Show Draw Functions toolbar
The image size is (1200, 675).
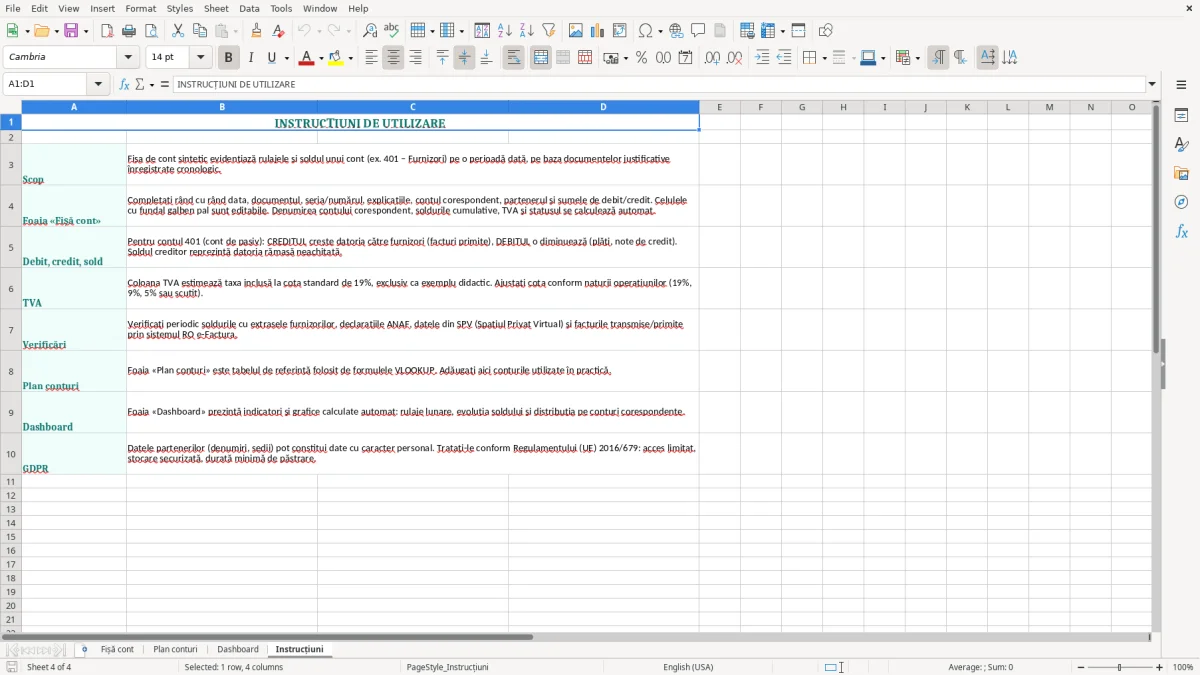pyautogui.click(x=826, y=31)
